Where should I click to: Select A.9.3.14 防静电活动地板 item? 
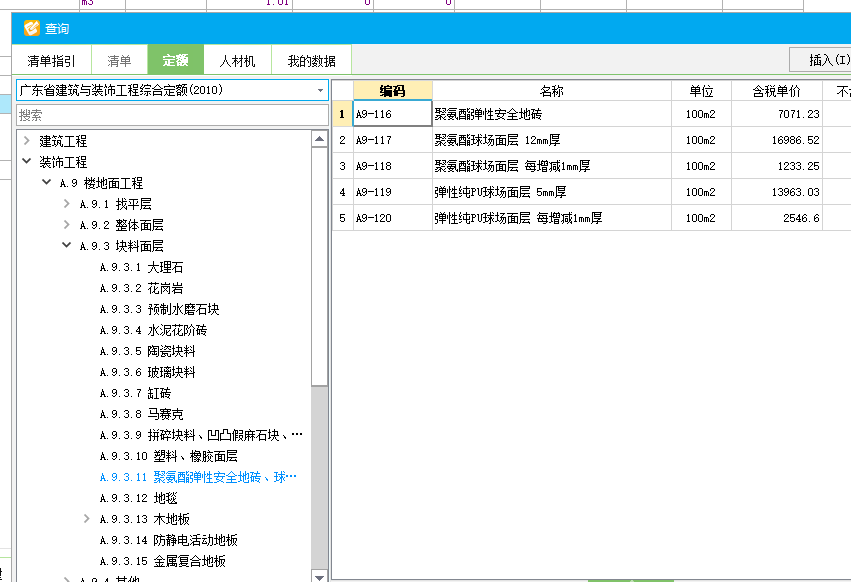pyautogui.click(x=169, y=540)
